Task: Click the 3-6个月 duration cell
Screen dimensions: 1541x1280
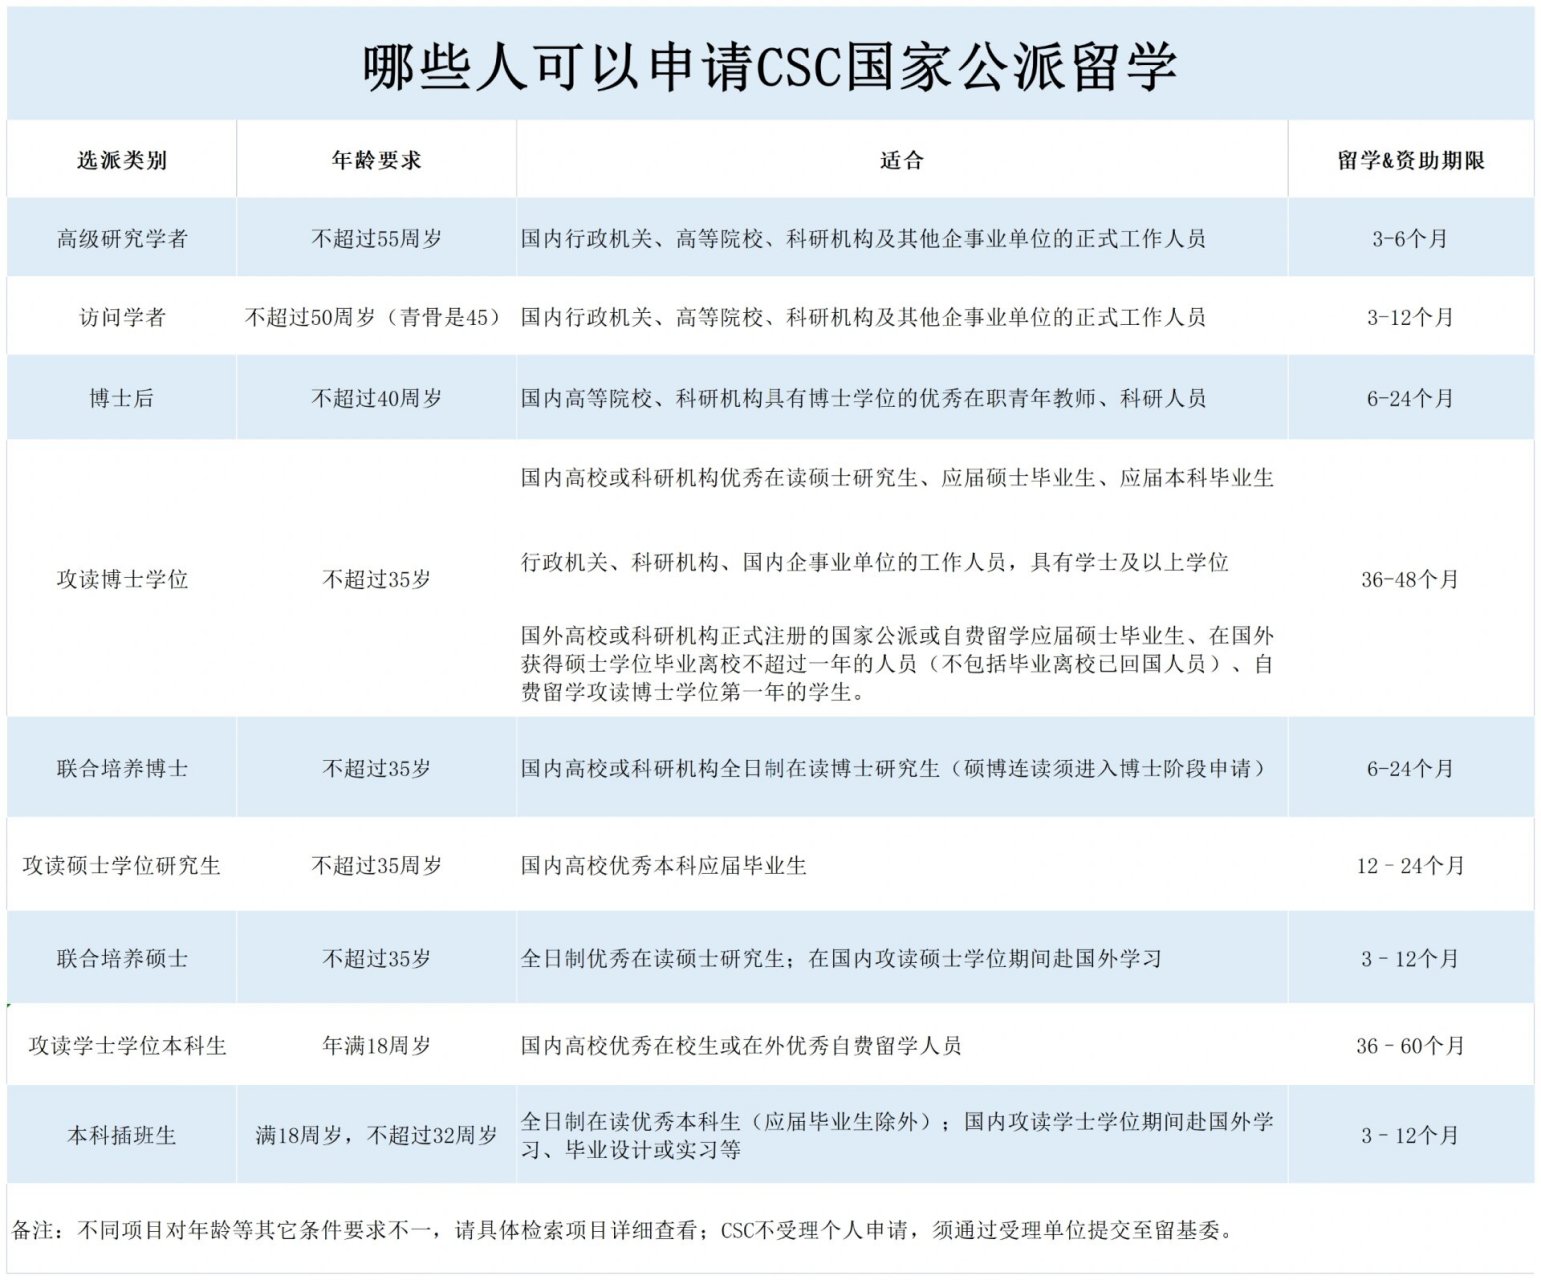Action: click(x=1410, y=238)
